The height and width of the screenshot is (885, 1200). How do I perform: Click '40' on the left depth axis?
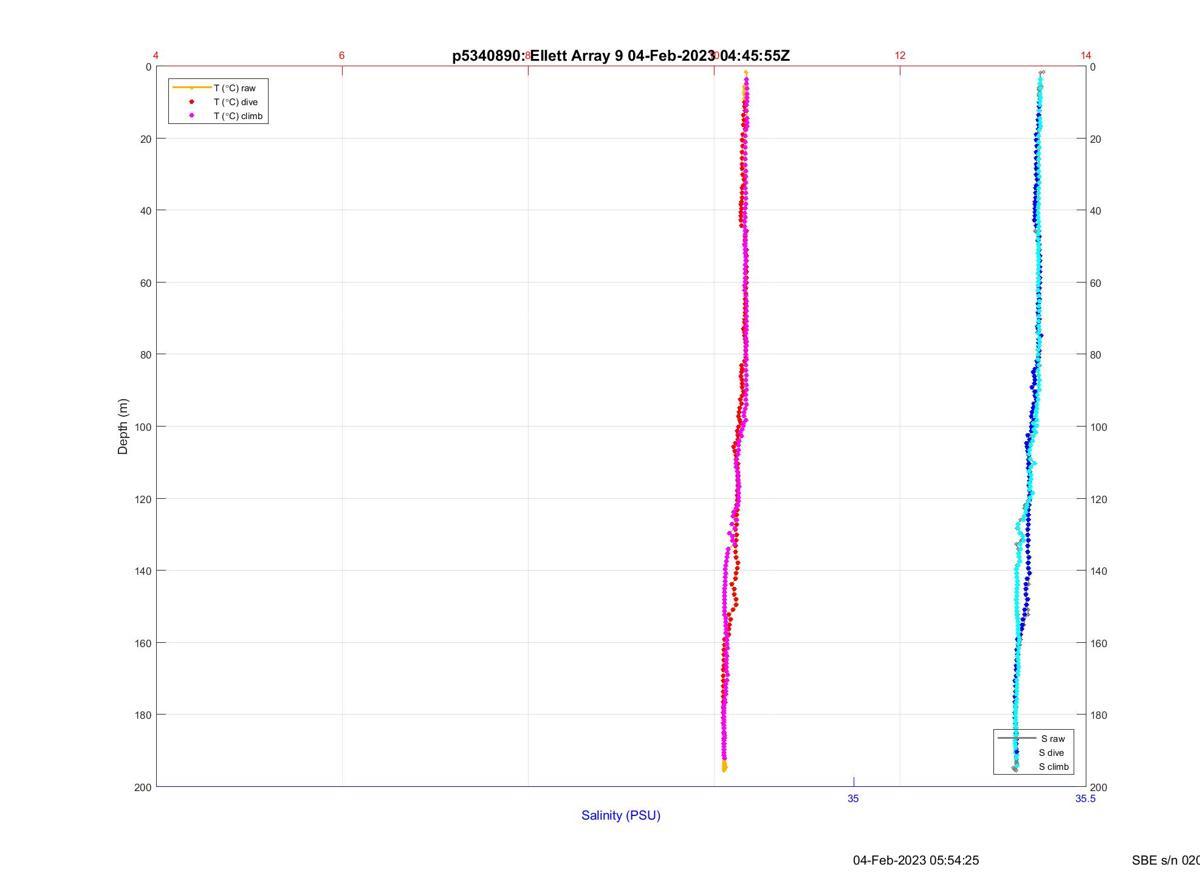pyautogui.click(x=145, y=211)
